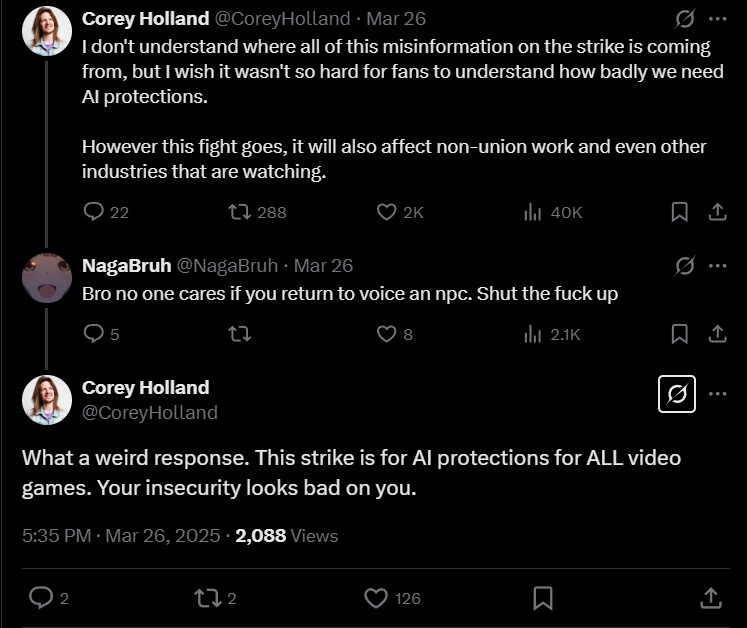
Task: Open more options menu on NagaBruh's reply
Action: (x=717, y=266)
